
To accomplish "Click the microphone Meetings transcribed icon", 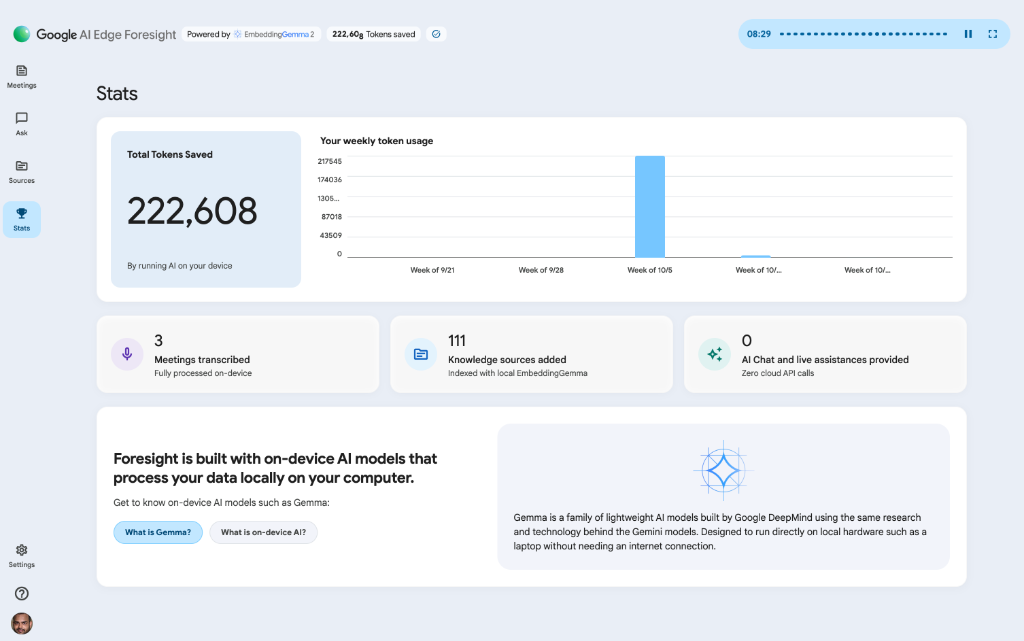I will [127, 354].
